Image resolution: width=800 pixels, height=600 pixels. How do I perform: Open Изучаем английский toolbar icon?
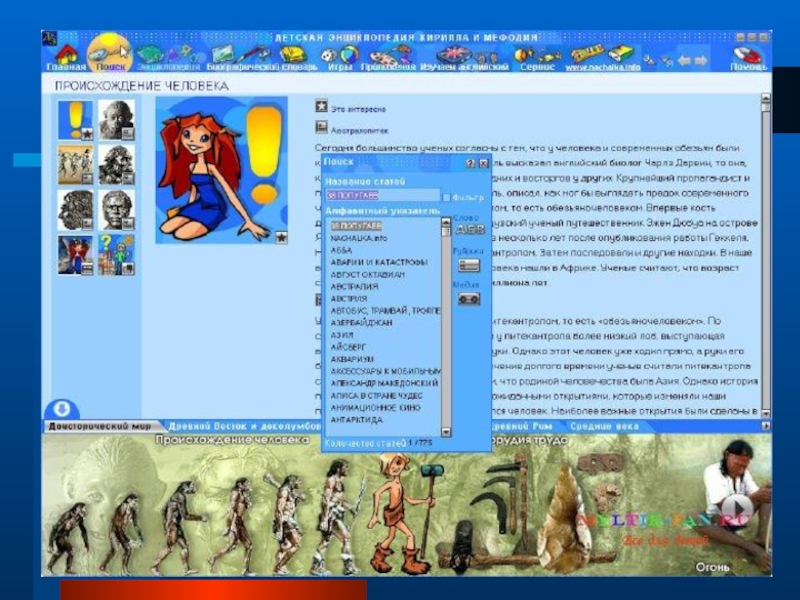click(x=464, y=58)
